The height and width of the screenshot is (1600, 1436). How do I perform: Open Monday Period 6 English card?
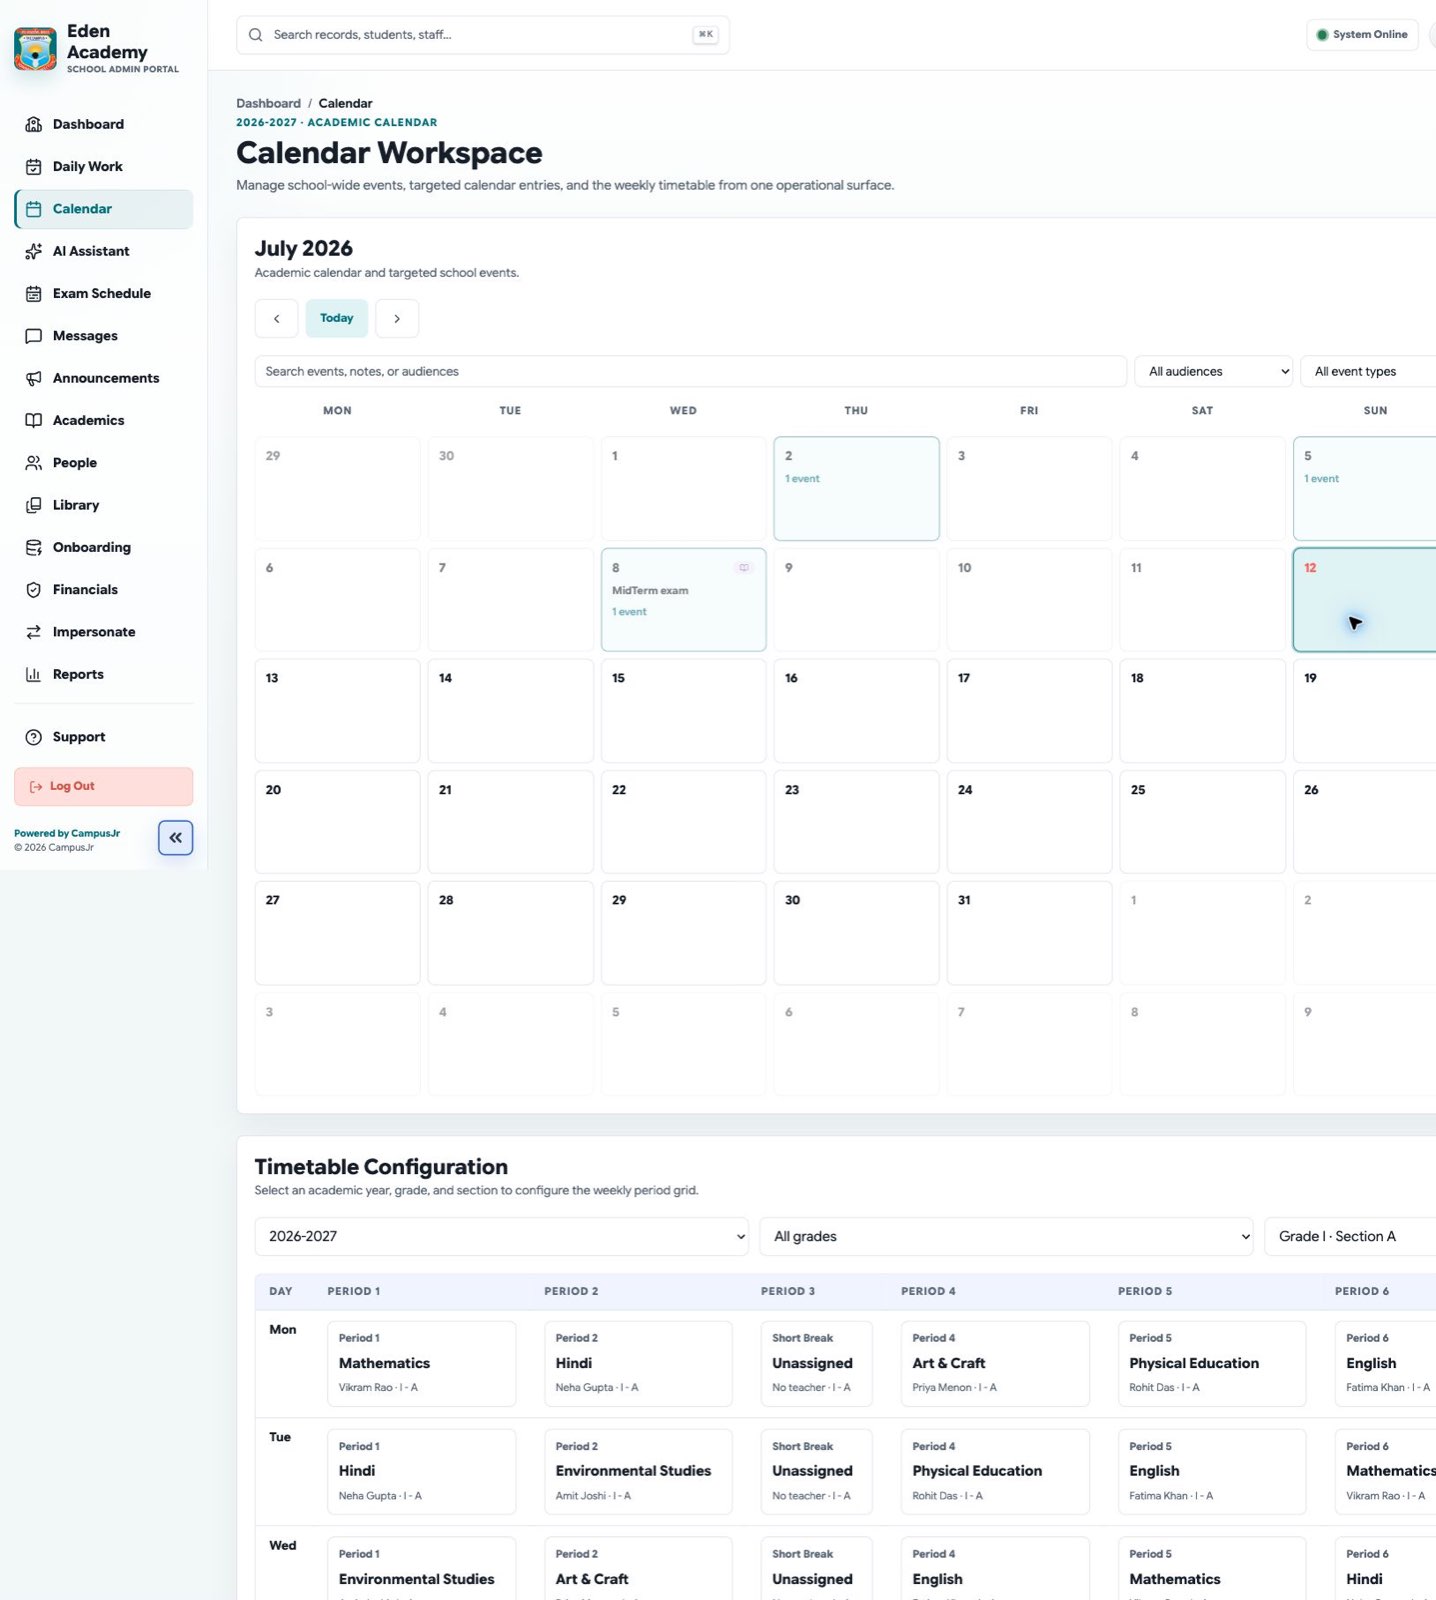[1386, 1364]
